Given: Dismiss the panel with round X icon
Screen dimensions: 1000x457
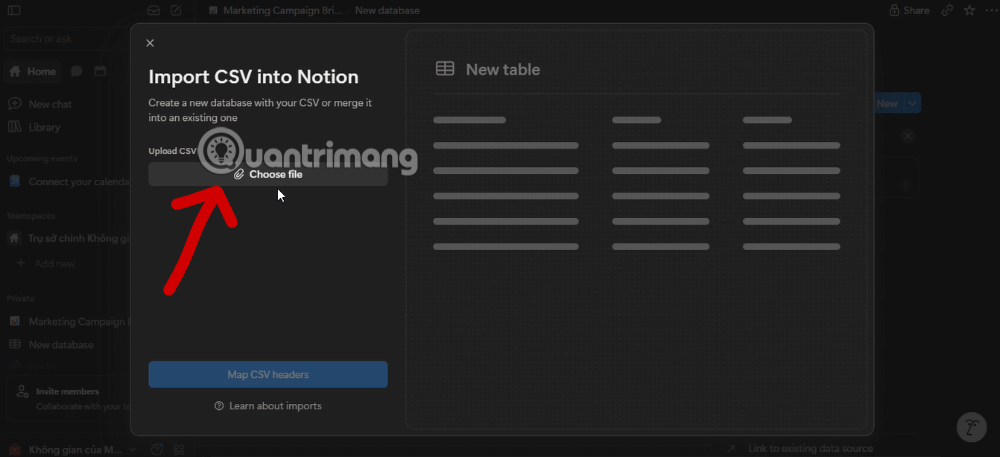Looking at the screenshot, I should click(x=908, y=136).
